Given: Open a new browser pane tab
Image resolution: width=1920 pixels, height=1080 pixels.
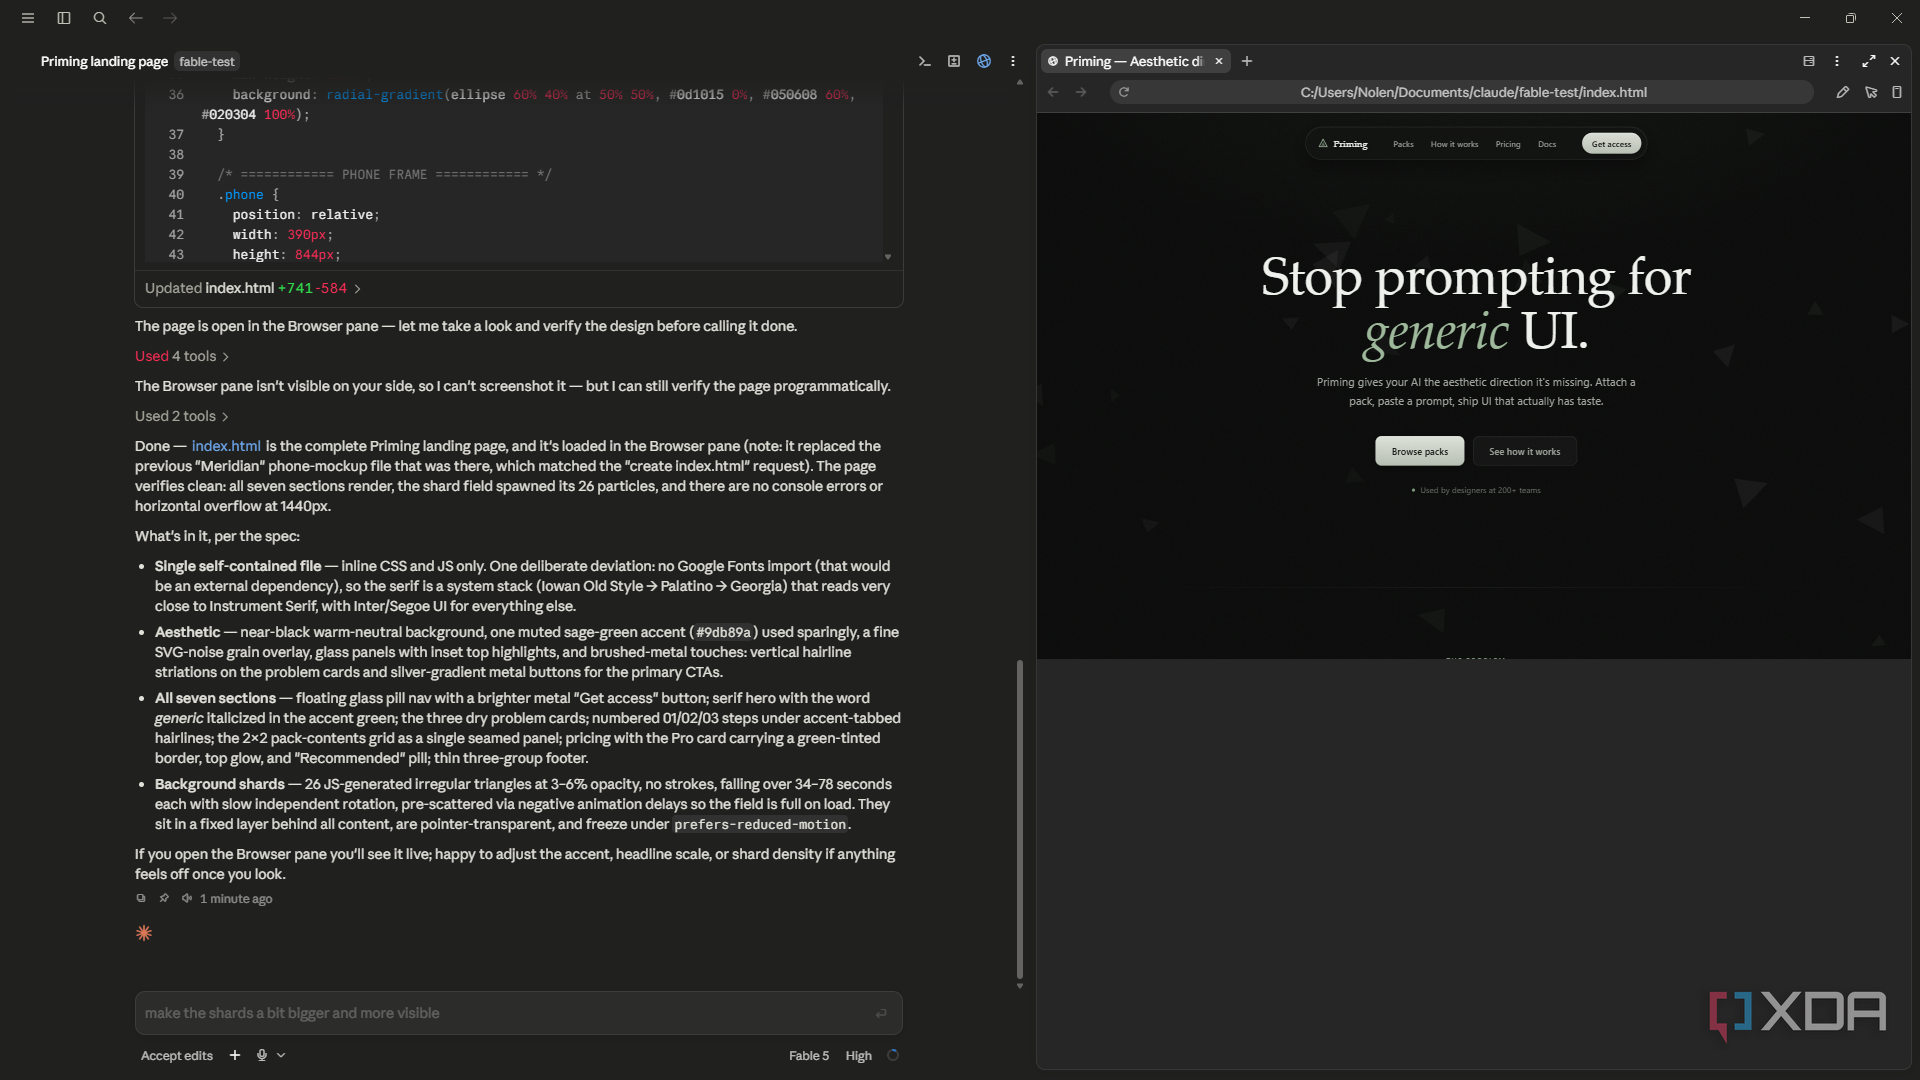Looking at the screenshot, I should 1247,61.
